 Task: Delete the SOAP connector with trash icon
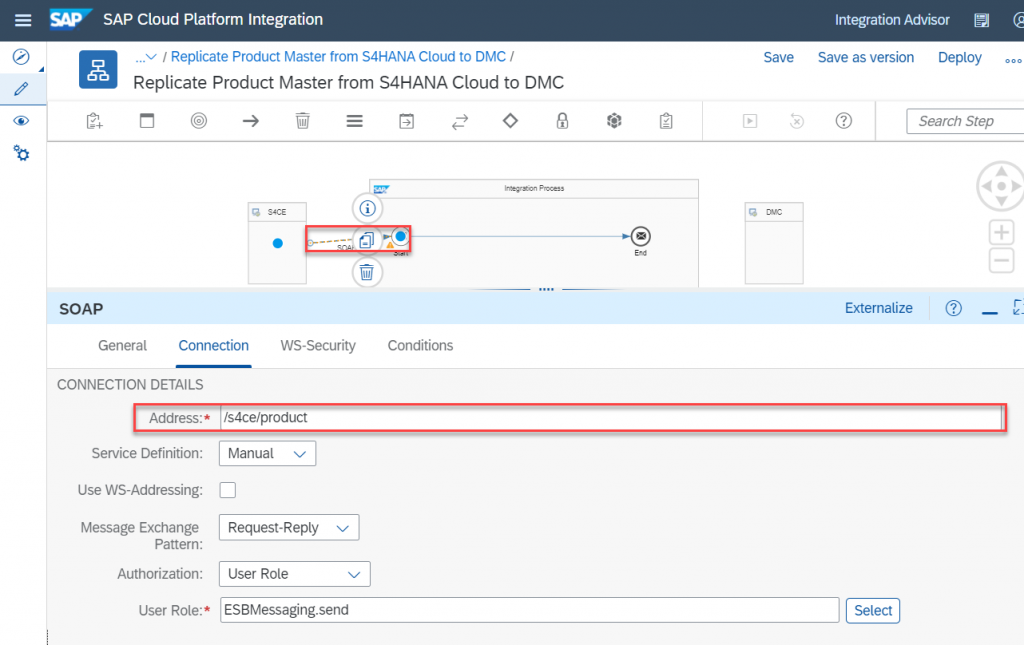367,272
